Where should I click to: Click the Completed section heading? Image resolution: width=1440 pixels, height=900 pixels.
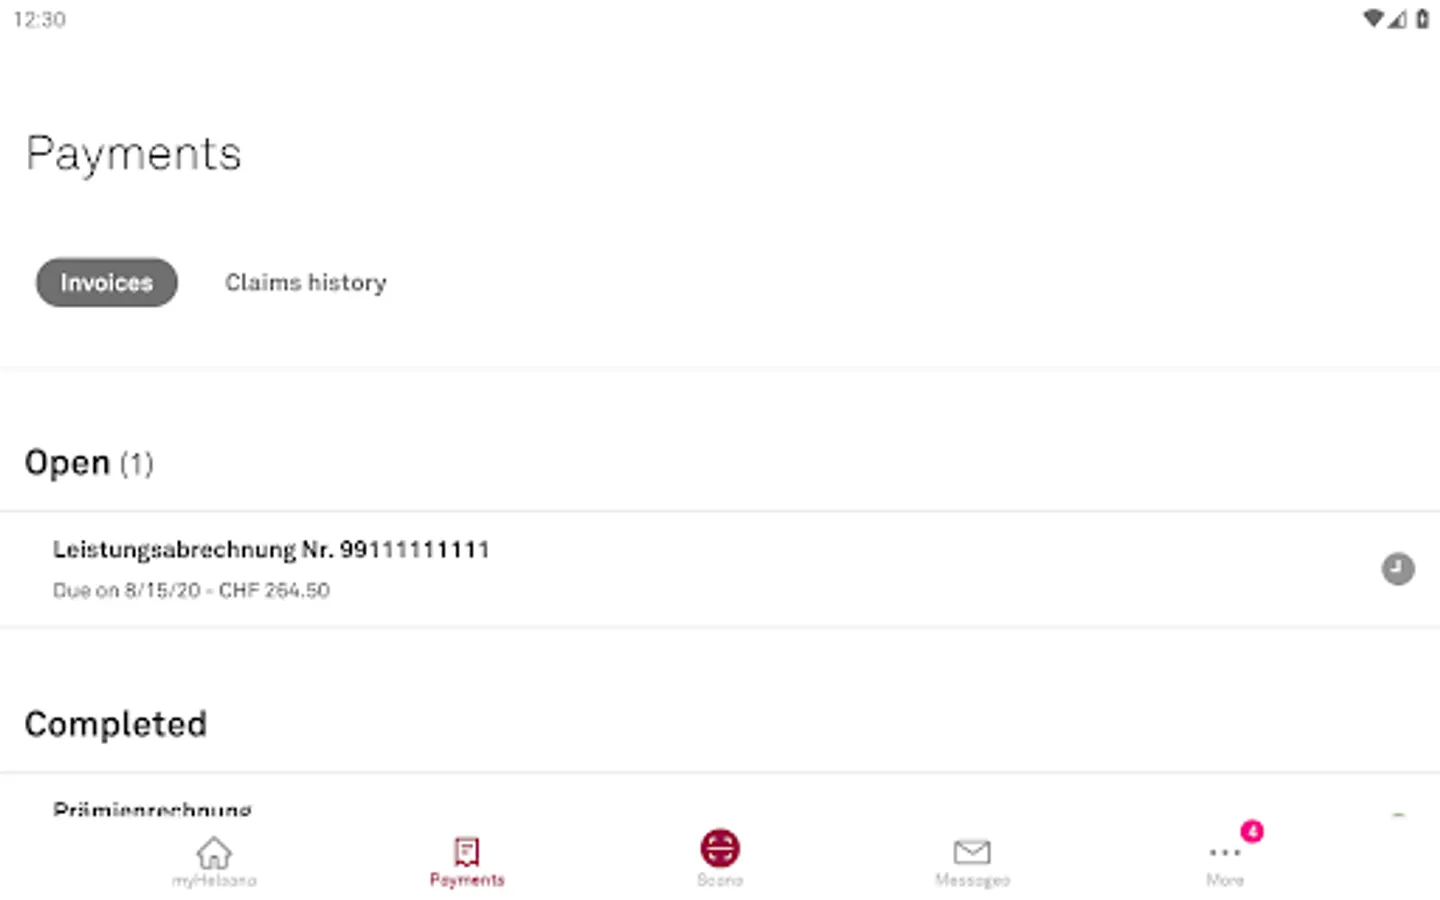116,724
